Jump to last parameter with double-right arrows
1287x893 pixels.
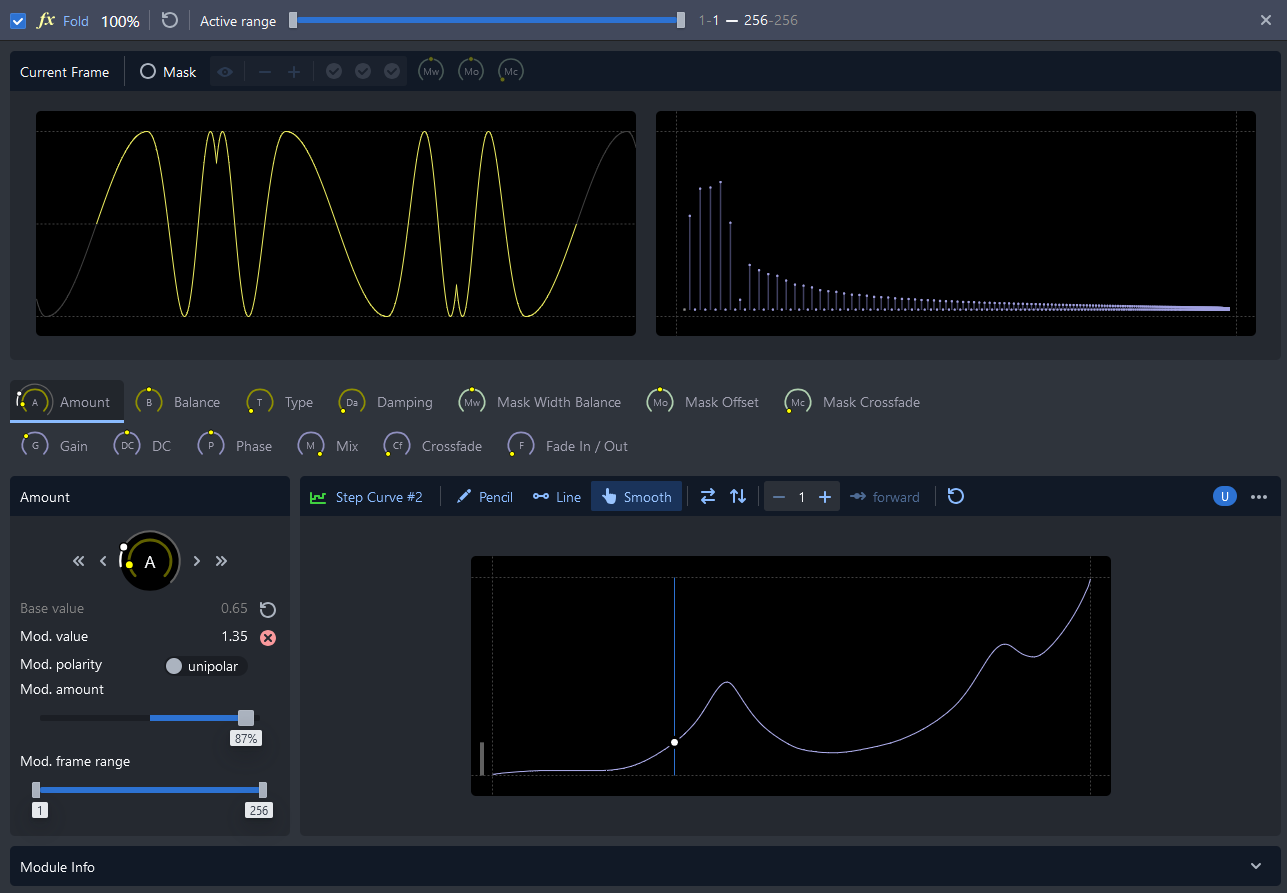tap(221, 561)
